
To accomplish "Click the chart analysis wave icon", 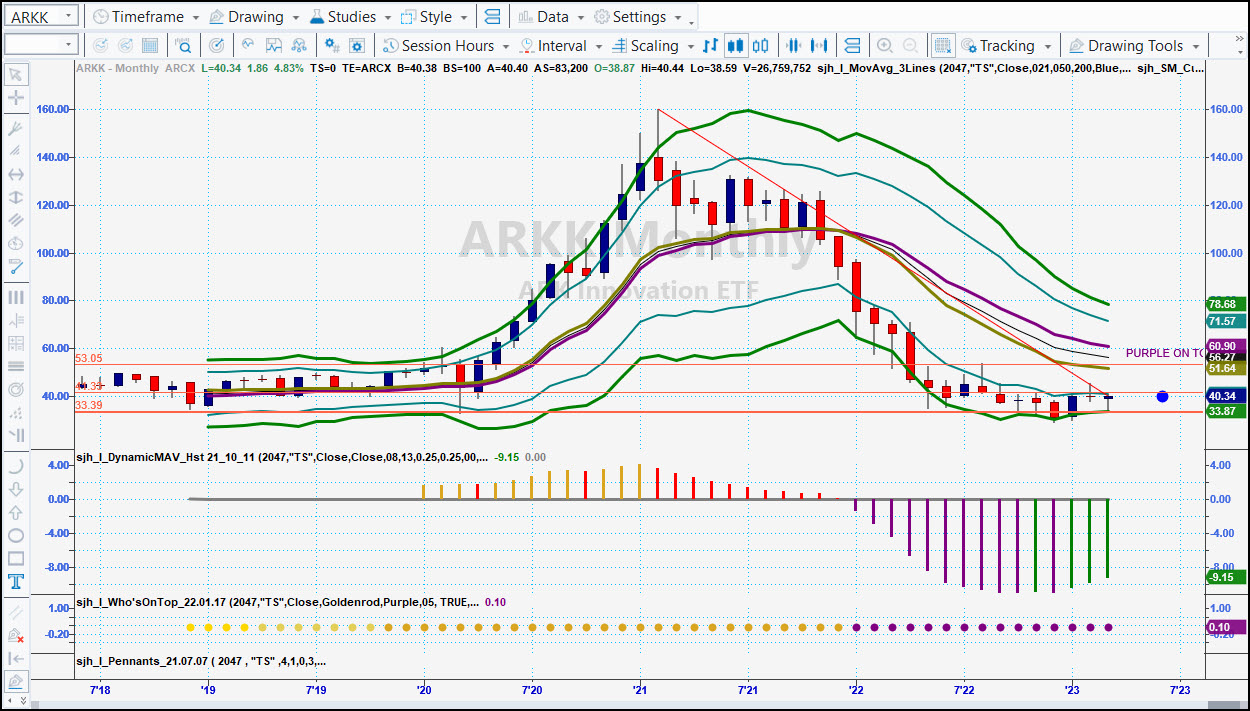I will point(247,45).
